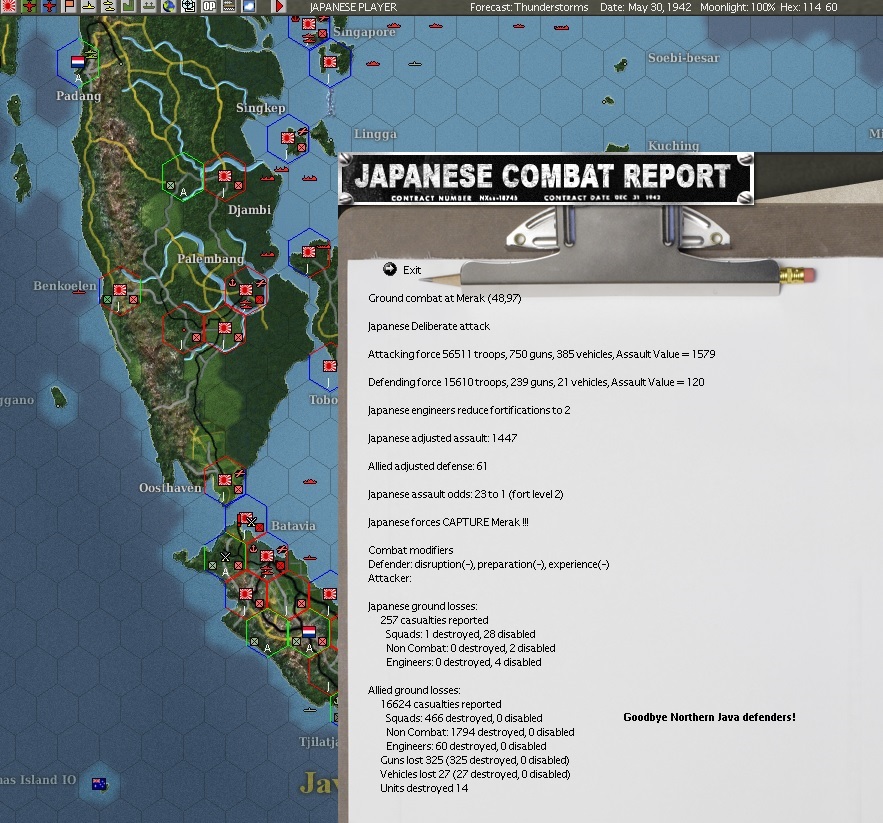Click the orange flag toolbar icon
The height and width of the screenshot is (823, 883).
click(69, 6)
